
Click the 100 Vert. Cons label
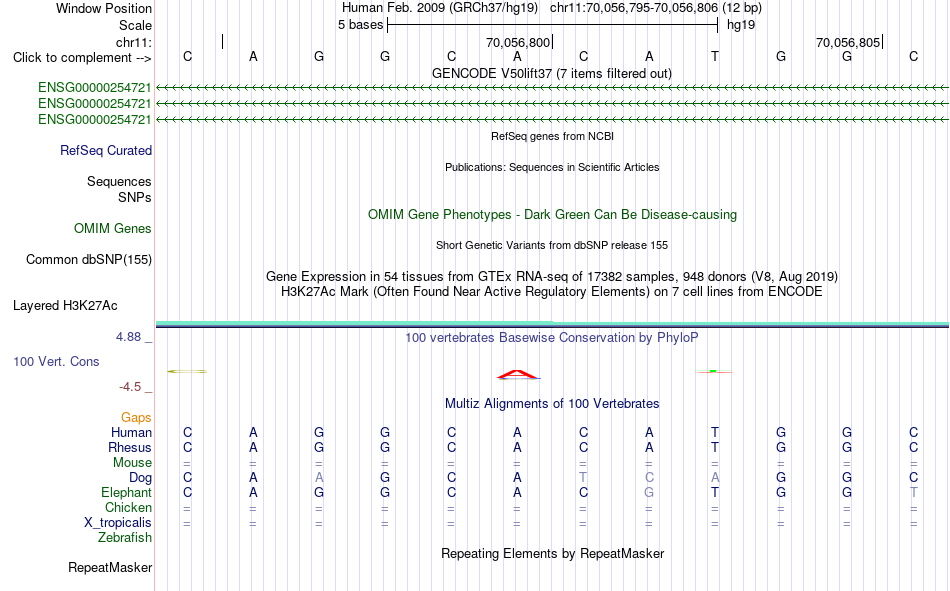tap(56, 361)
